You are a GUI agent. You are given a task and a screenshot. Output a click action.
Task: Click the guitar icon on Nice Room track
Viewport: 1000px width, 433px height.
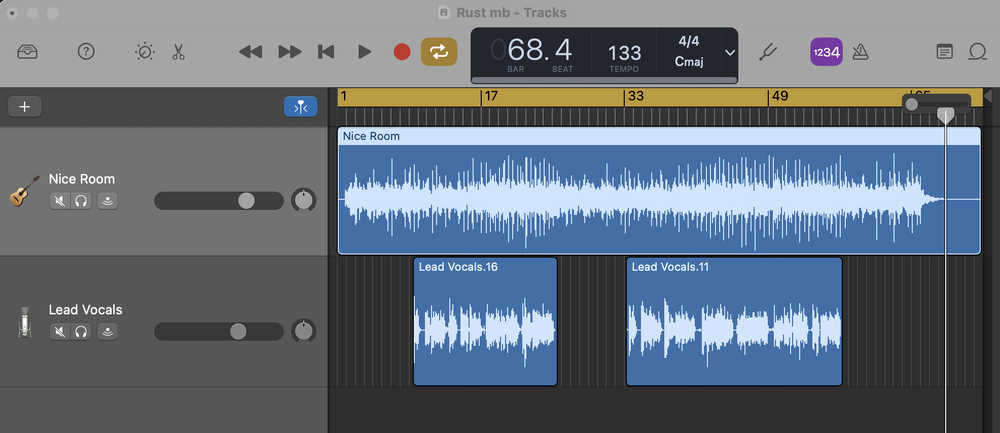[x=25, y=190]
